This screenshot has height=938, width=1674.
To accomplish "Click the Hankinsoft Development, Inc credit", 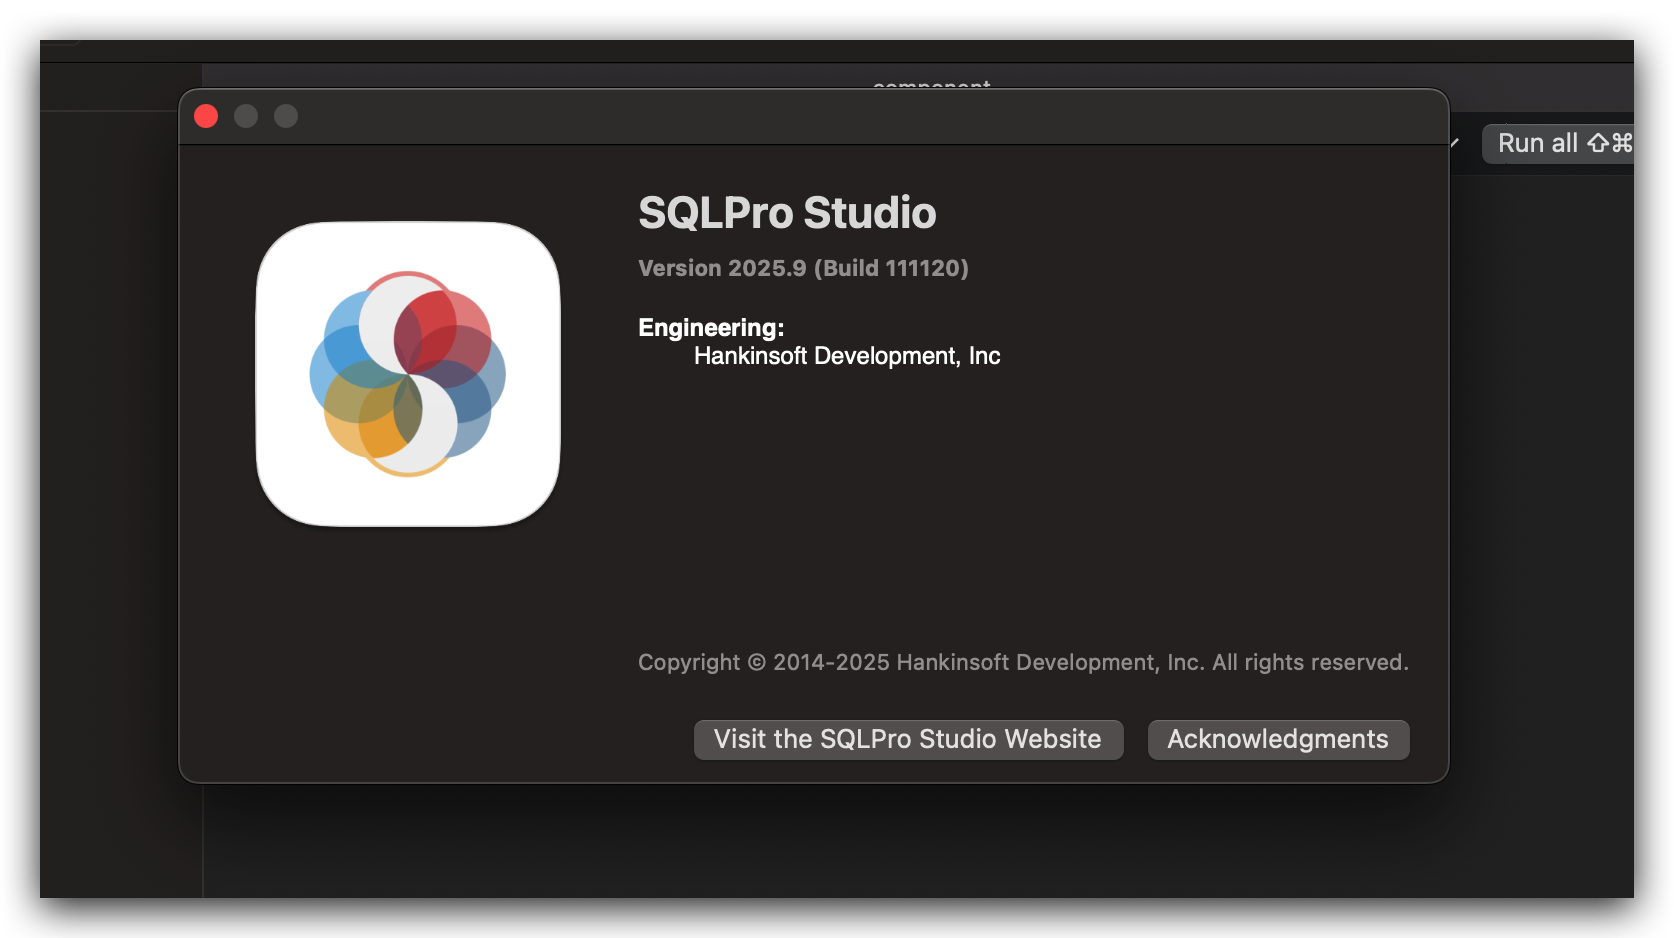I will (x=847, y=356).
